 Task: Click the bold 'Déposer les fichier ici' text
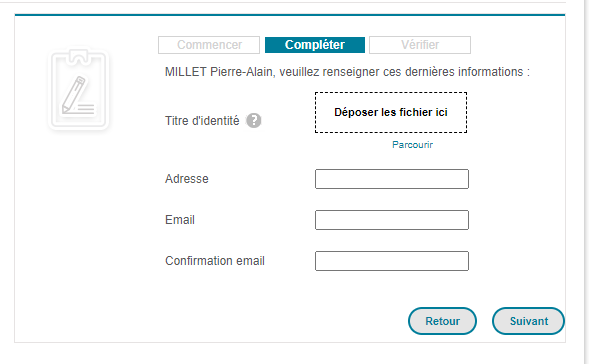point(391,112)
